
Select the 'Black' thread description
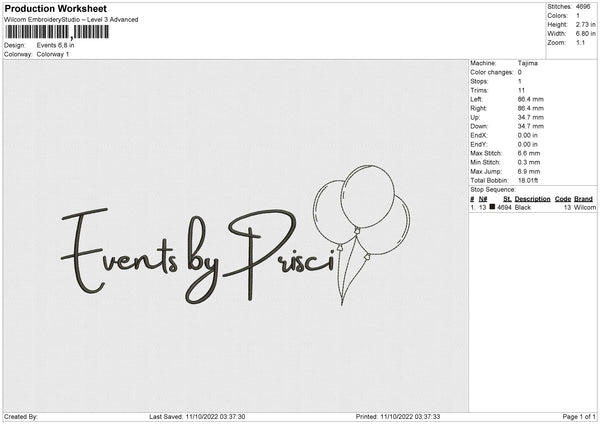(523, 207)
